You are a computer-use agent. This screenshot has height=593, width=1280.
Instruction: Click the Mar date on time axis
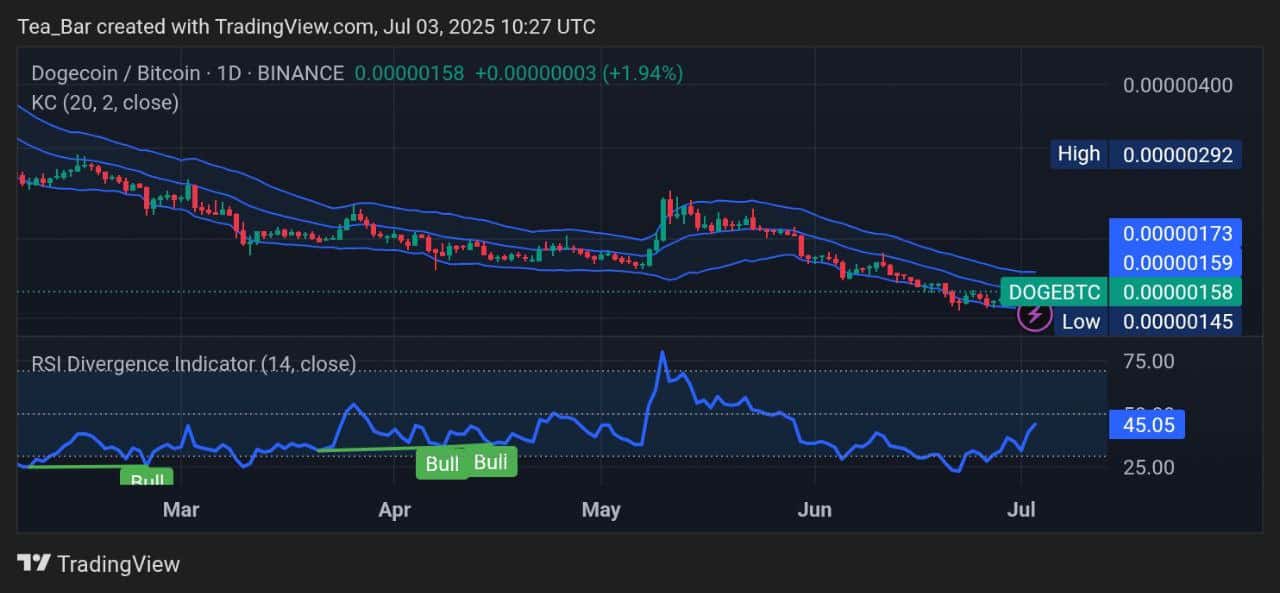181,510
